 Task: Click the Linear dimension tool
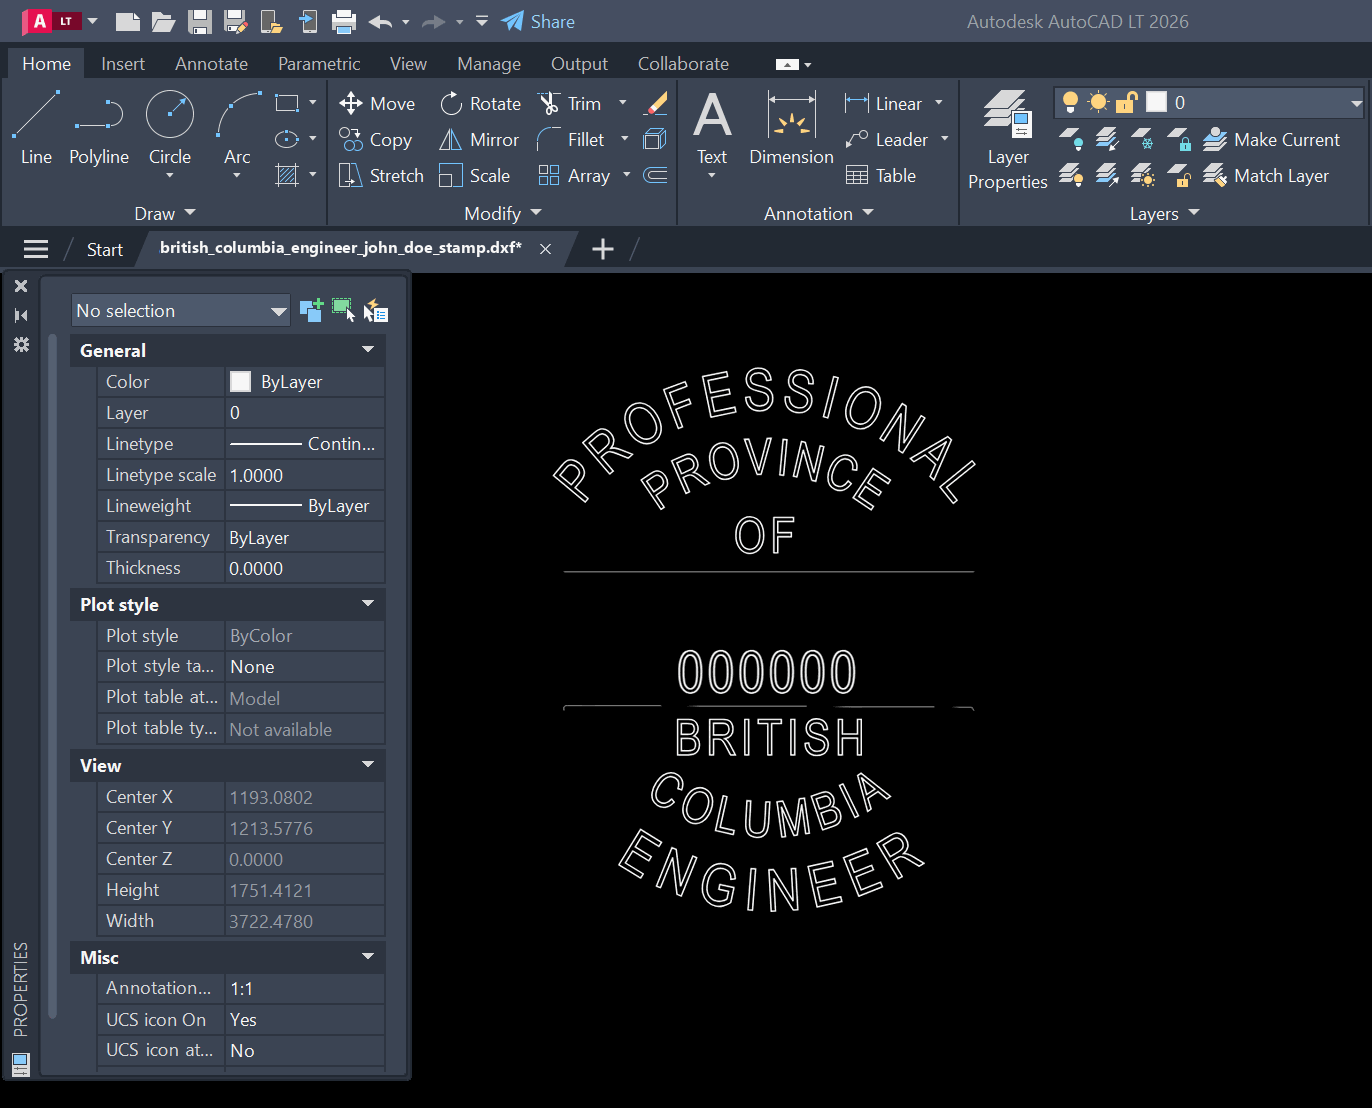pyautogui.click(x=884, y=103)
